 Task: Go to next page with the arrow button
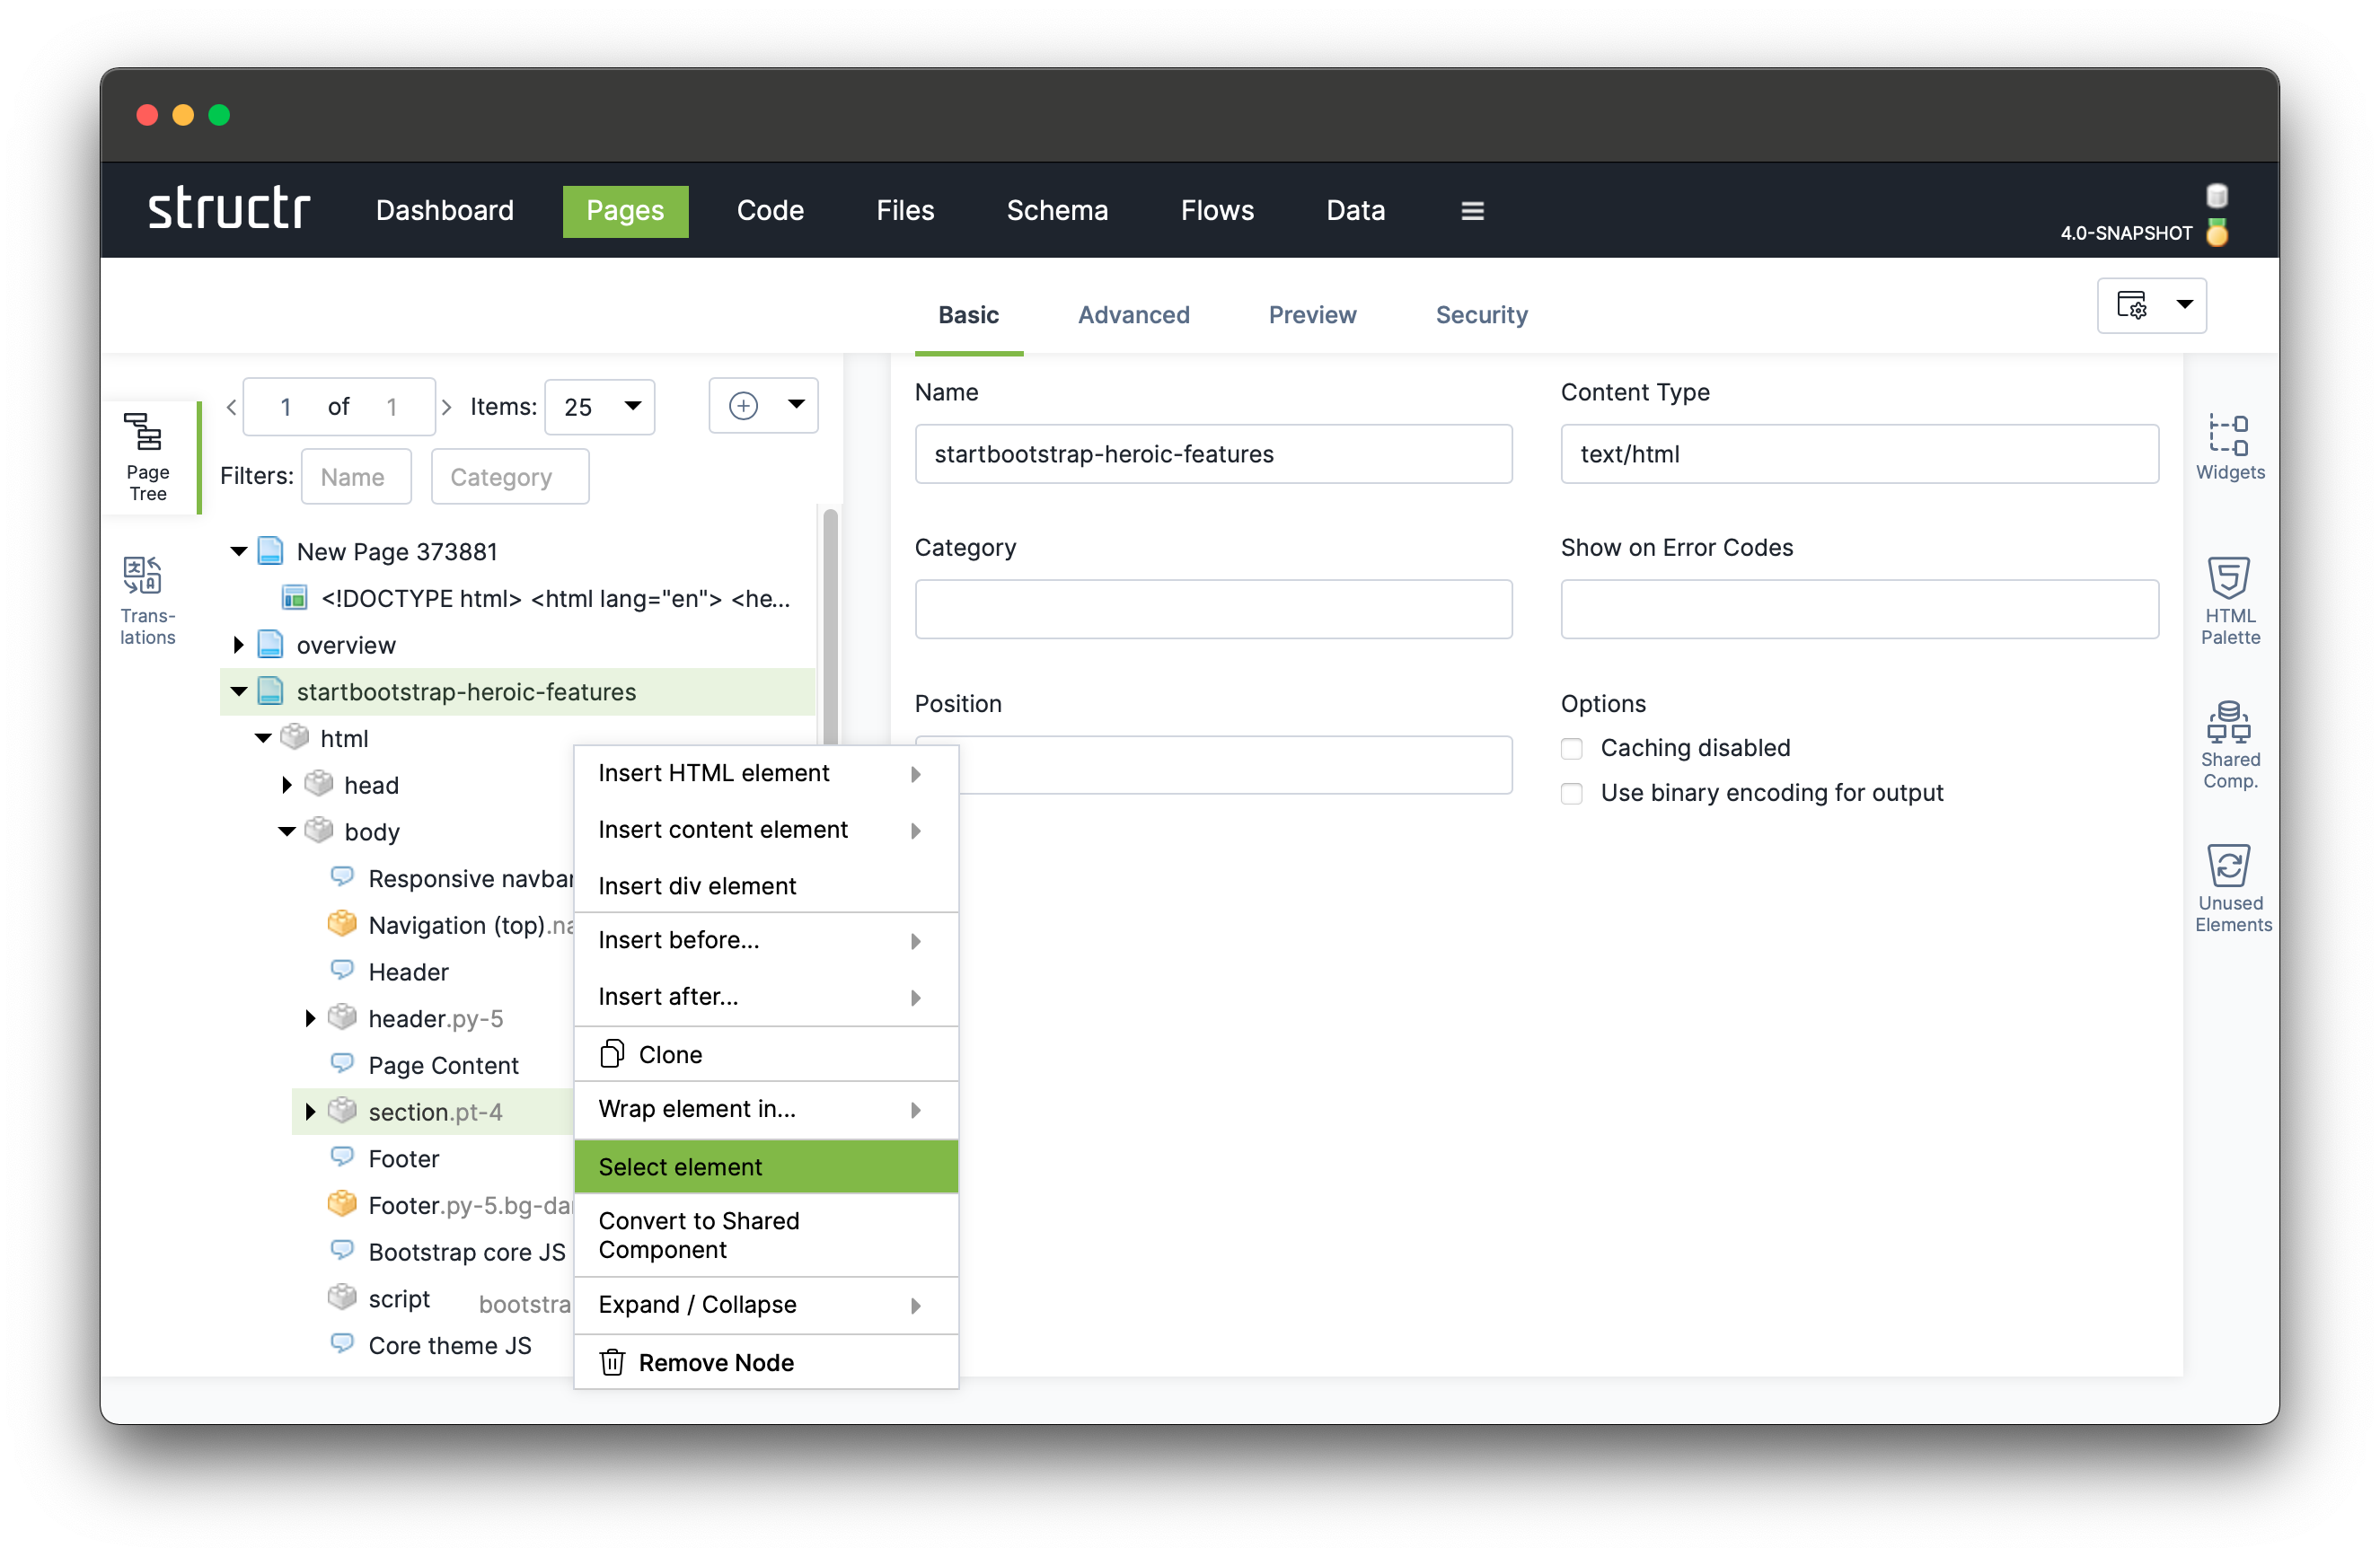[x=447, y=406]
